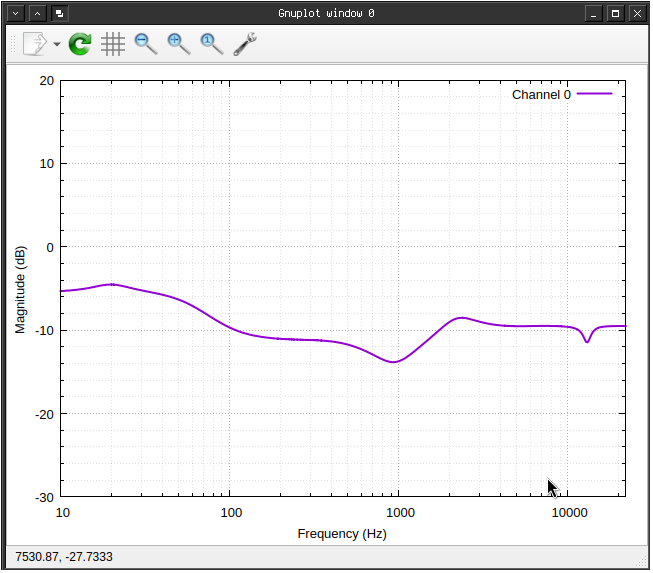Click the x-axis tick label 1000
This screenshot has height=573, width=653.
point(400,513)
